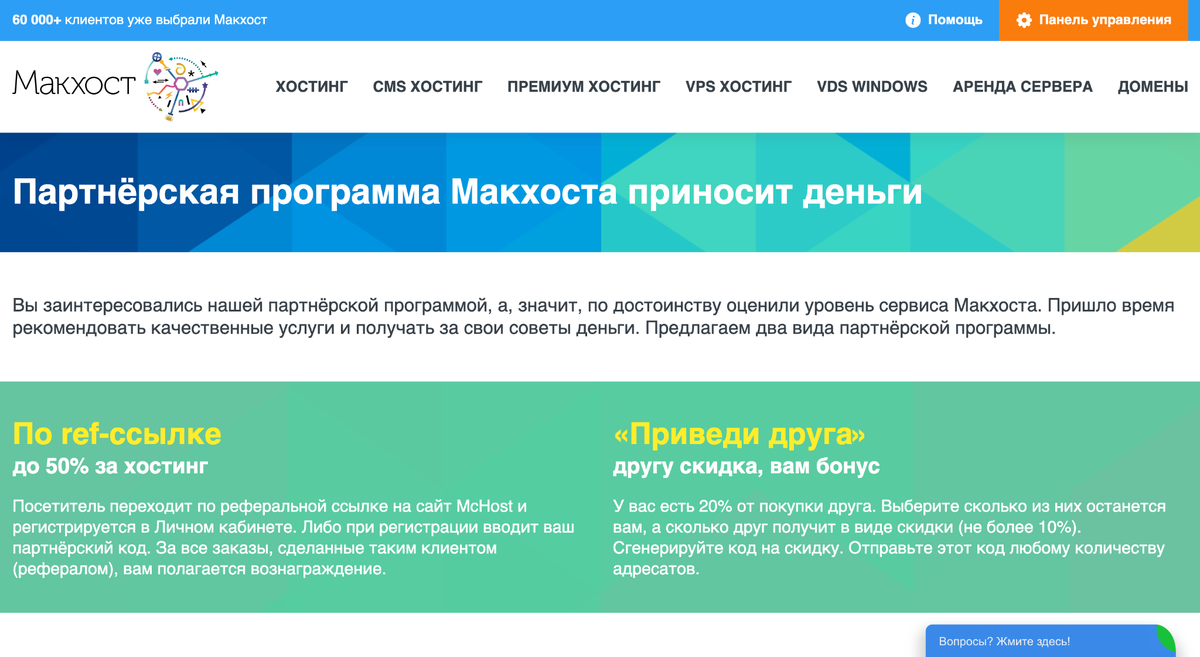Click the heading 'Партнёрская программа Макхоста приносит деньги'
This screenshot has width=1200, height=657.
467,191
